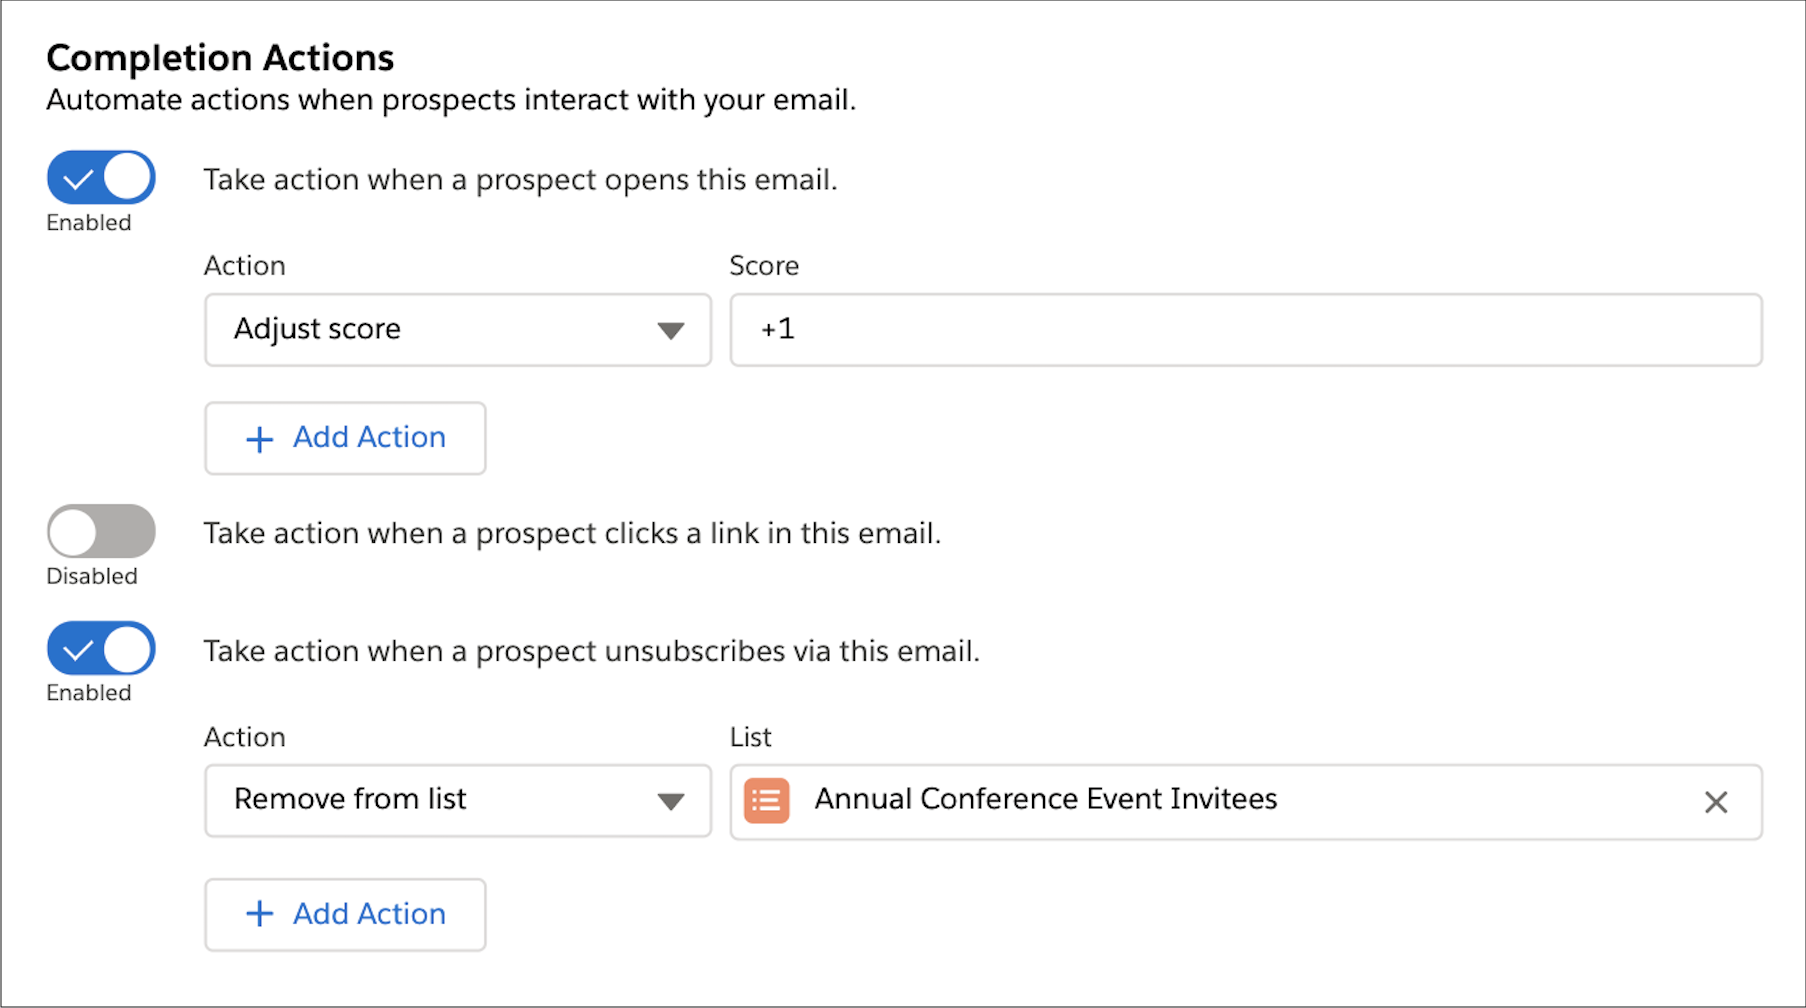Click the Completion Actions heading
Image resolution: width=1806 pixels, height=1008 pixels.
[220, 58]
